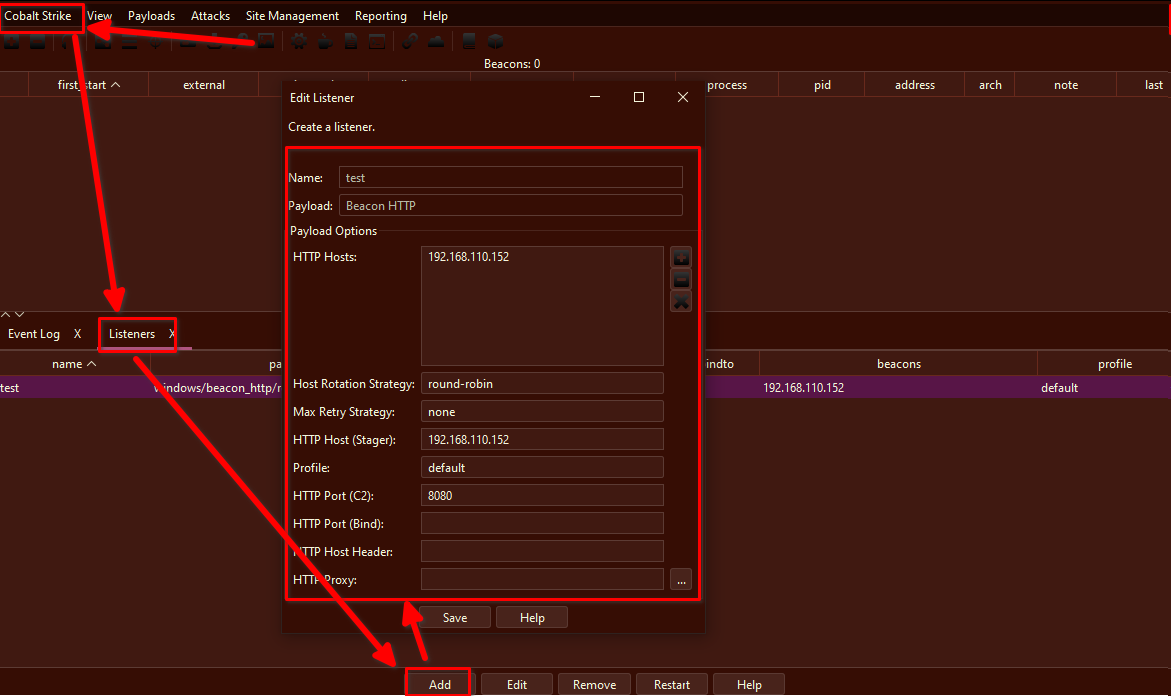Switch to the Event Log tab
Viewport: 1171px width, 696px height.
point(34,334)
